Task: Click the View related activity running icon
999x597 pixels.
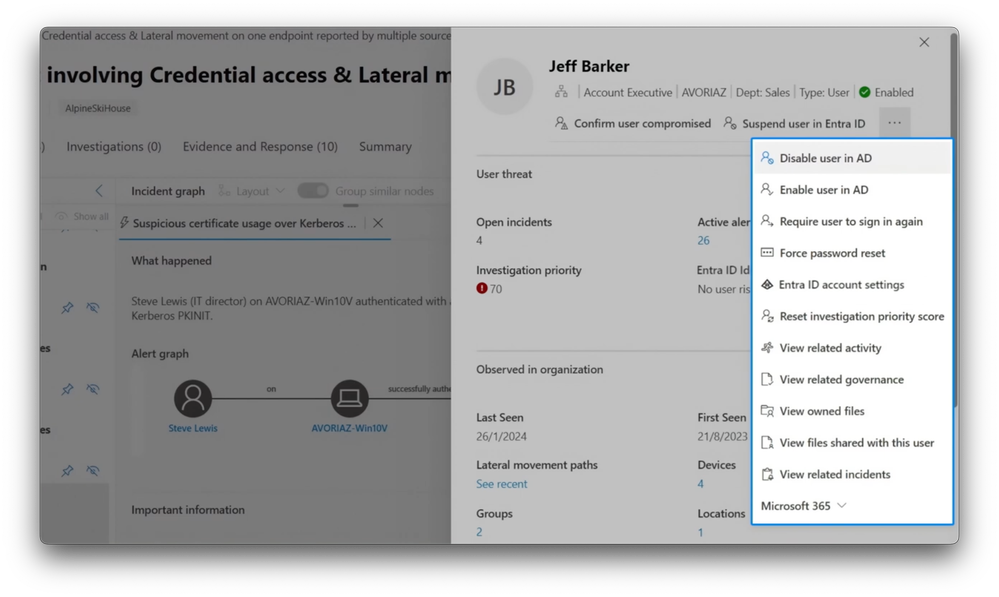Action: coord(767,348)
